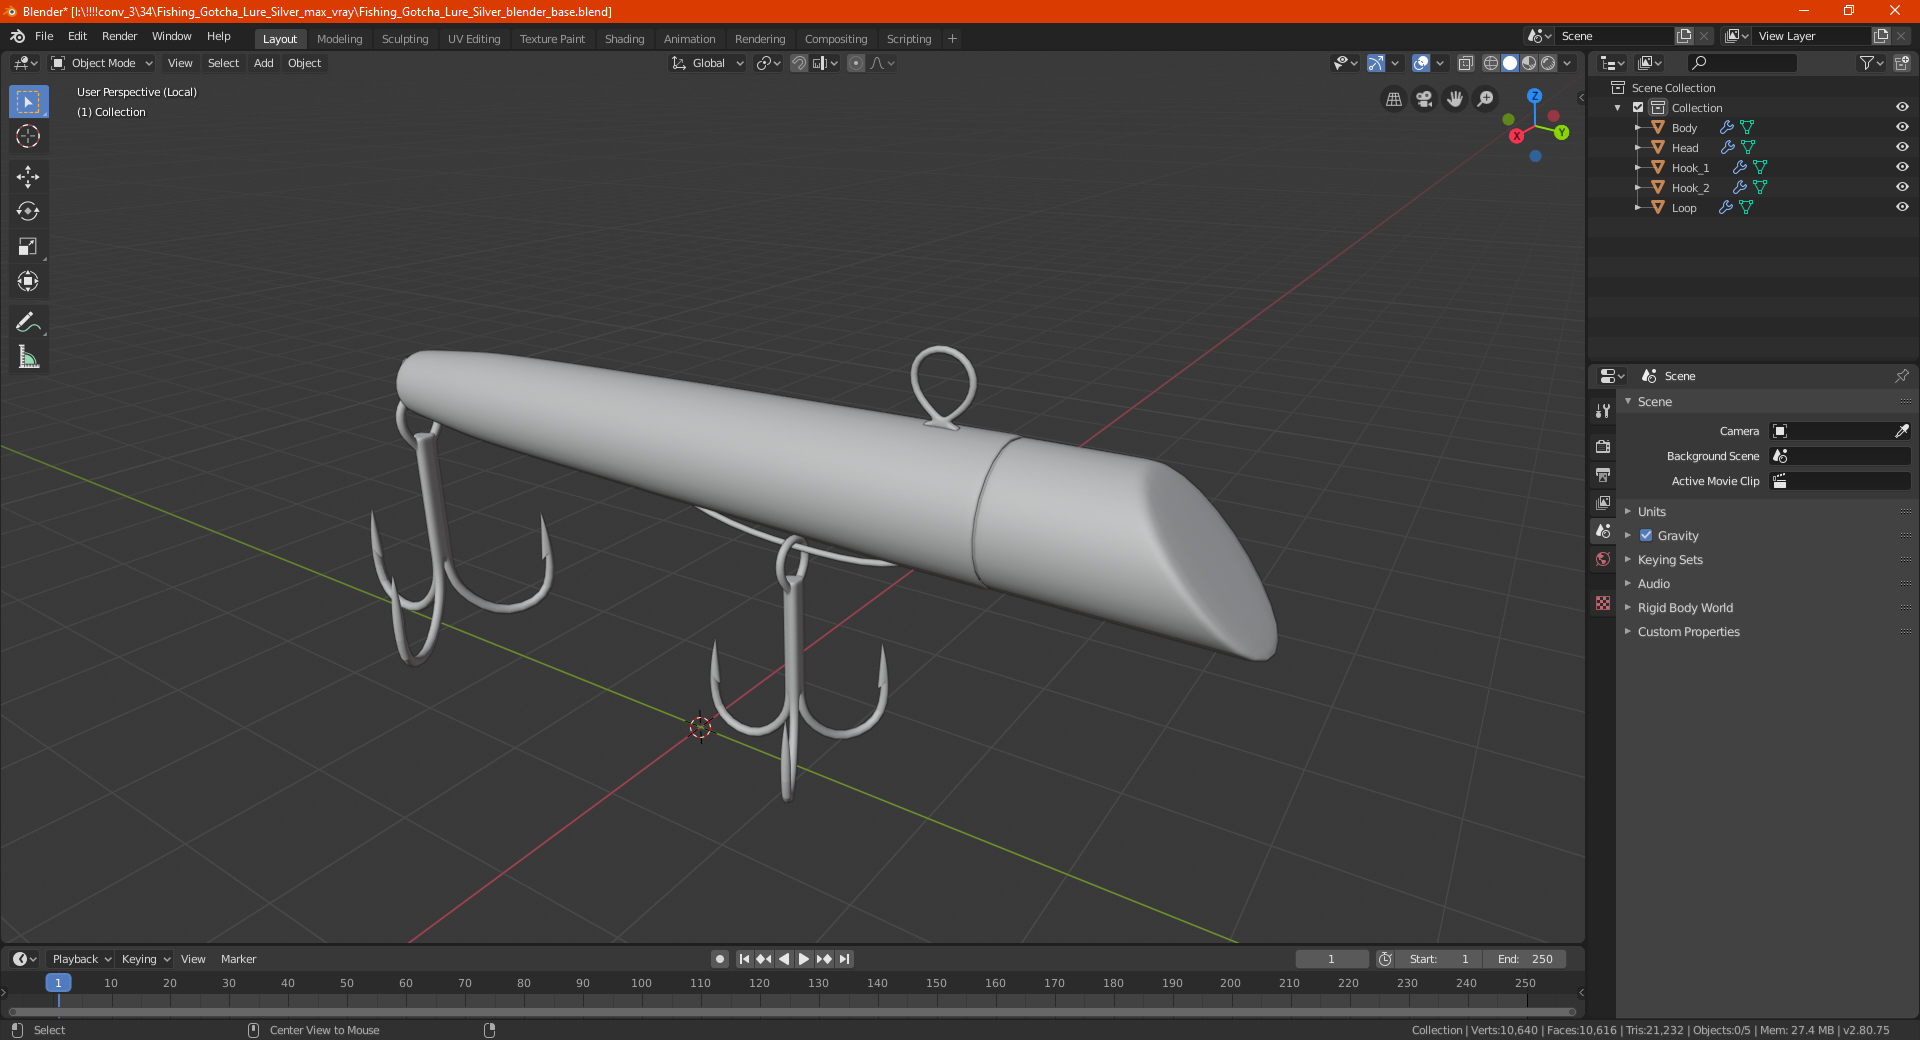Open the File menu

pyautogui.click(x=44, y=36)
